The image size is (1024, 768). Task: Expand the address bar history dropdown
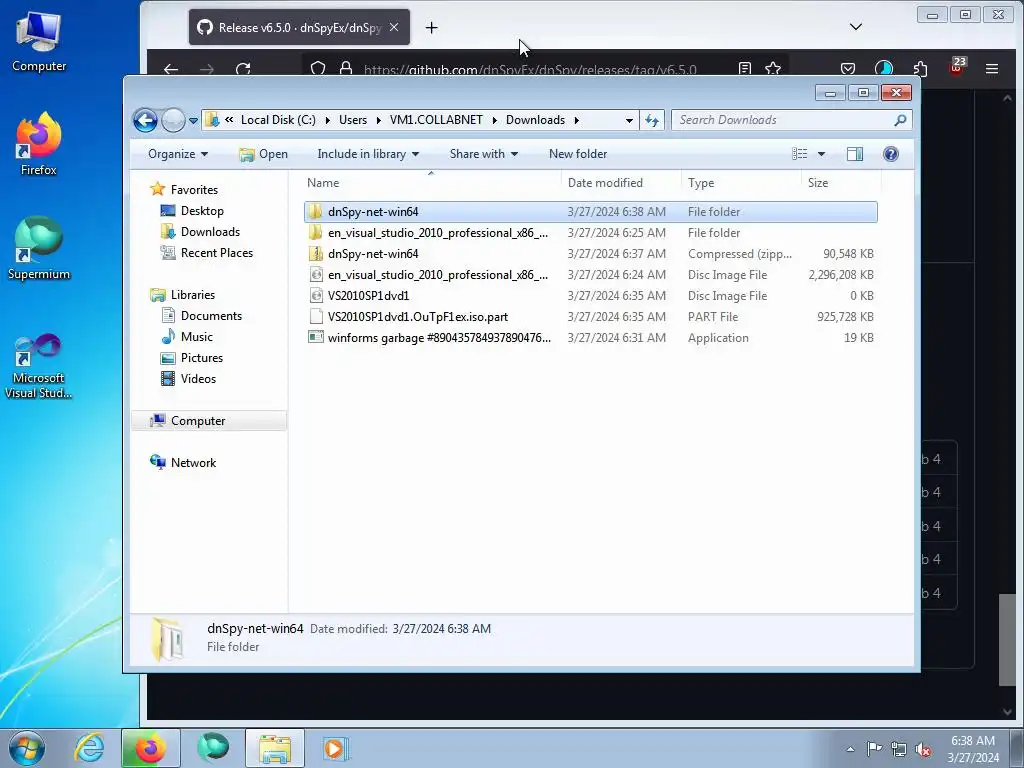[x=629, y=120]
